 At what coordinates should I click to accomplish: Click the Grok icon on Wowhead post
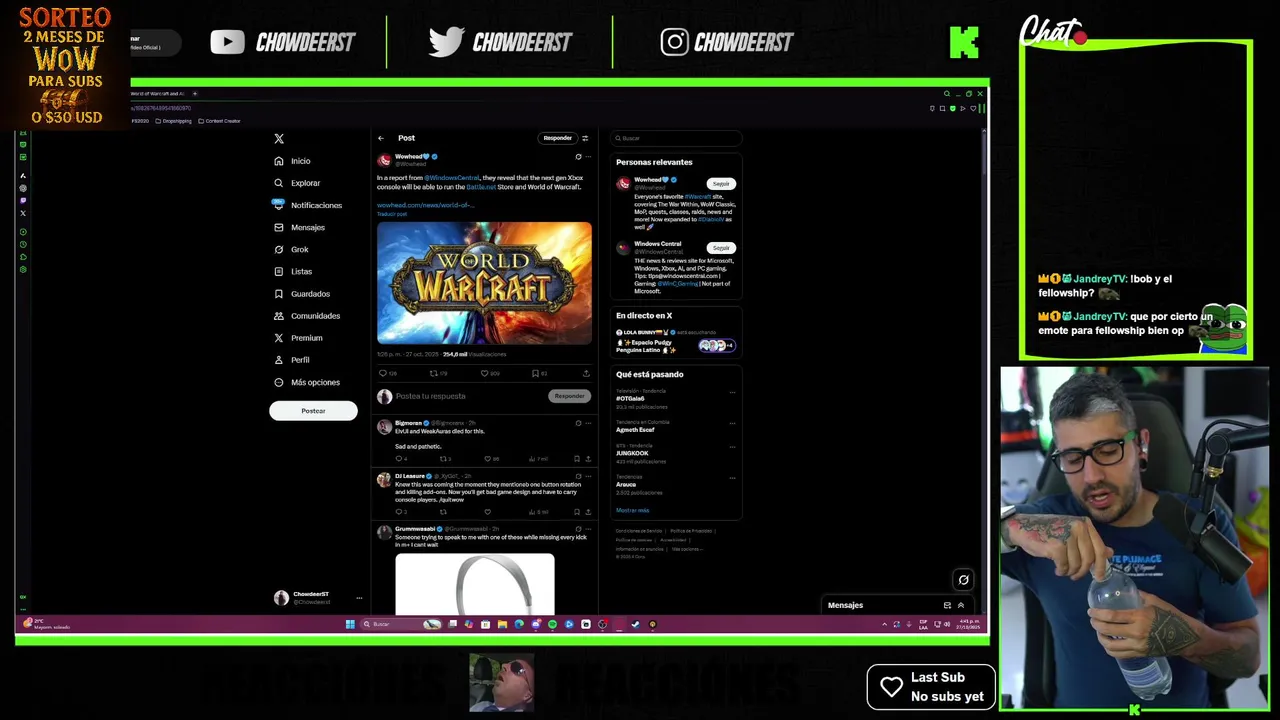coord(578,157)
